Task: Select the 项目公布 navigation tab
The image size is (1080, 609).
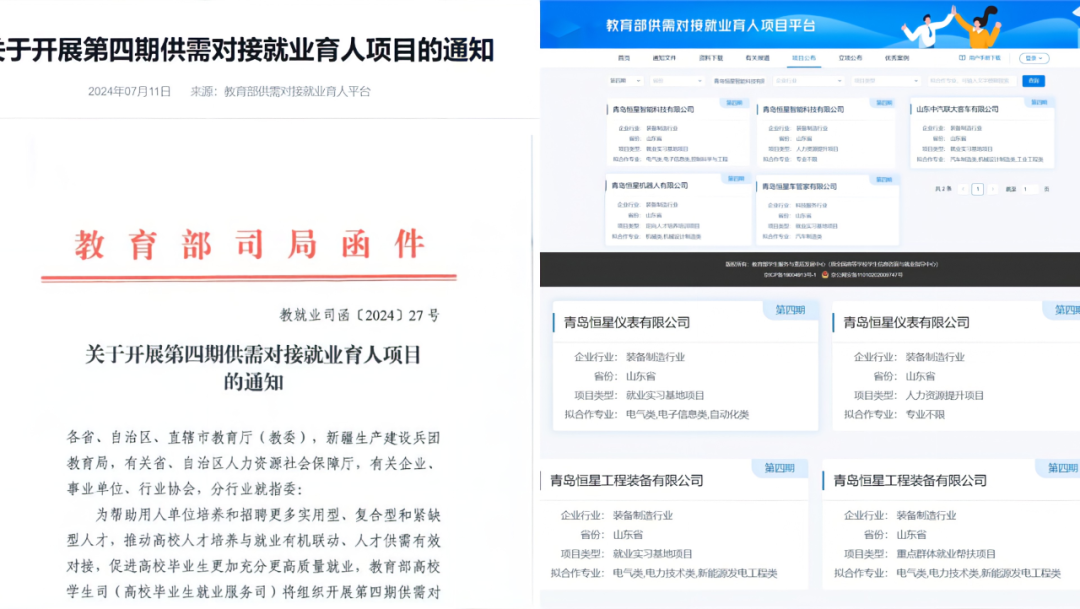Action: pos(803,58)
